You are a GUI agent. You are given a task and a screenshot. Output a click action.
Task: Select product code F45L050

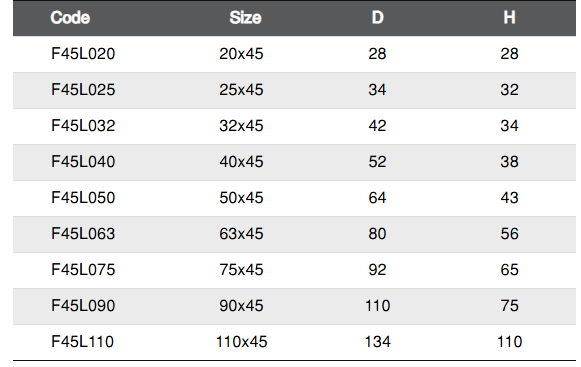[x=83, y=198]
